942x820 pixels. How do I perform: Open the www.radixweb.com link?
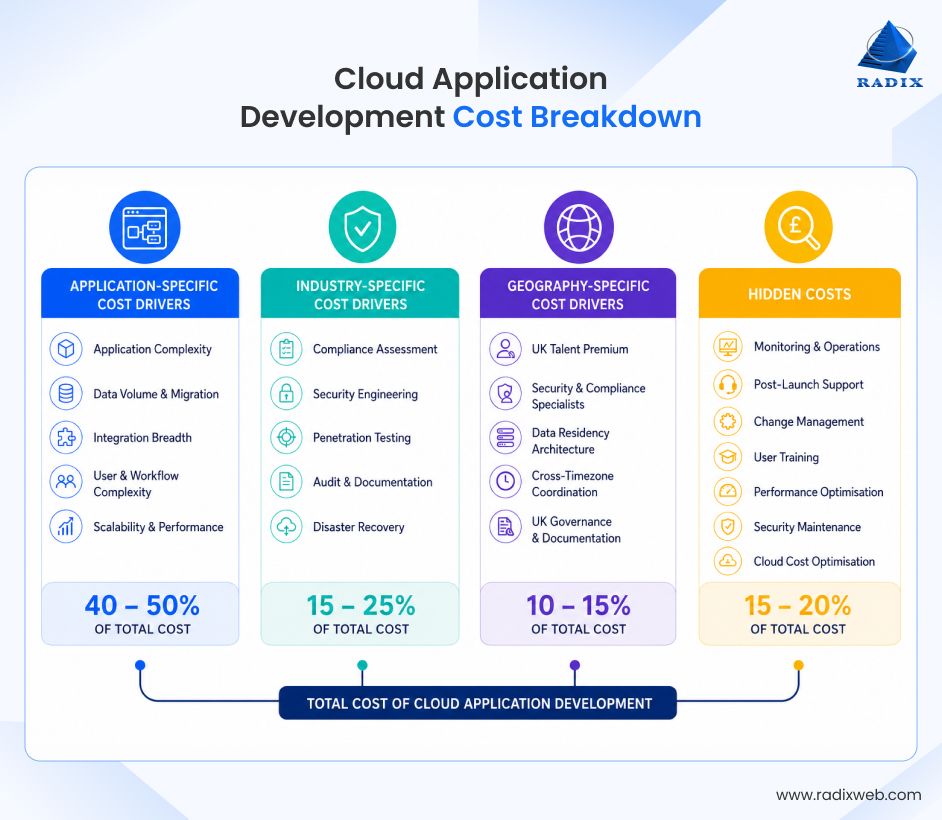(849, 795)
